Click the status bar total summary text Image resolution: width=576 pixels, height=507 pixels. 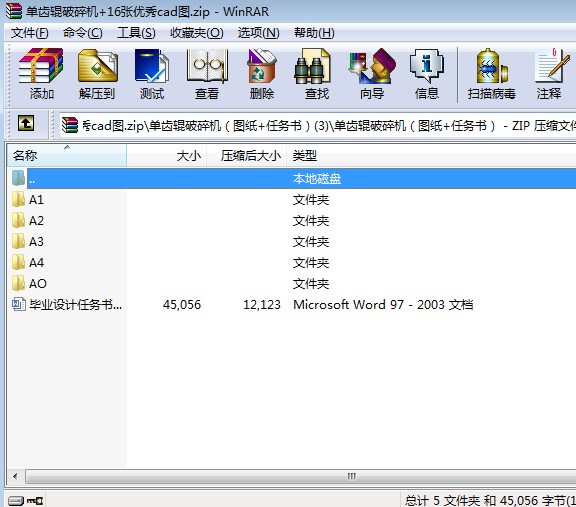pyautogui.click(x=490, y=500)
